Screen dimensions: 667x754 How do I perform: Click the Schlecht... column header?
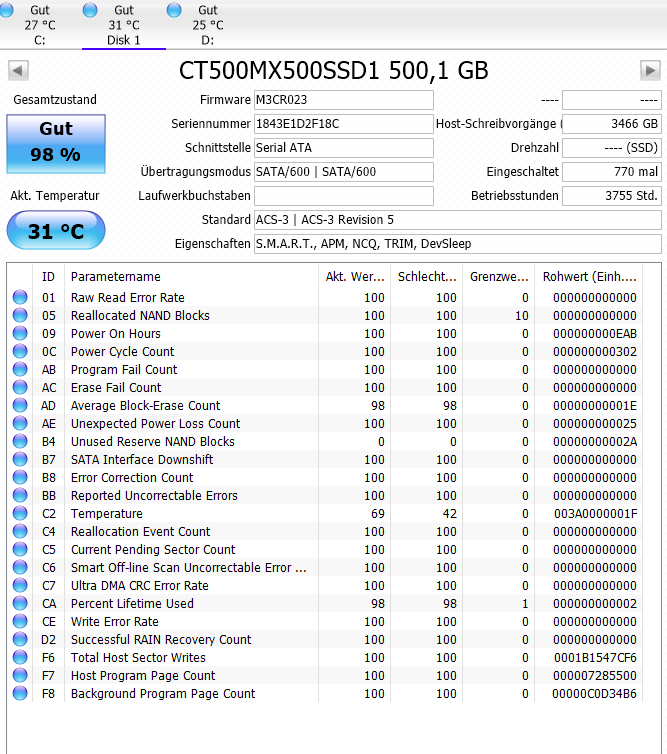click(427, 276)
